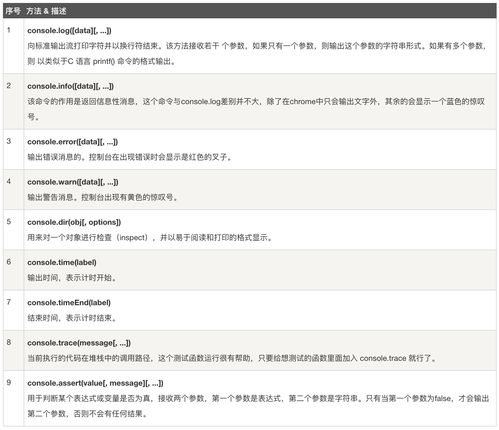Viewport: 499px width, 430px height.
Task: Click the console.error([data][, ...]) method name
Action: 73,142
